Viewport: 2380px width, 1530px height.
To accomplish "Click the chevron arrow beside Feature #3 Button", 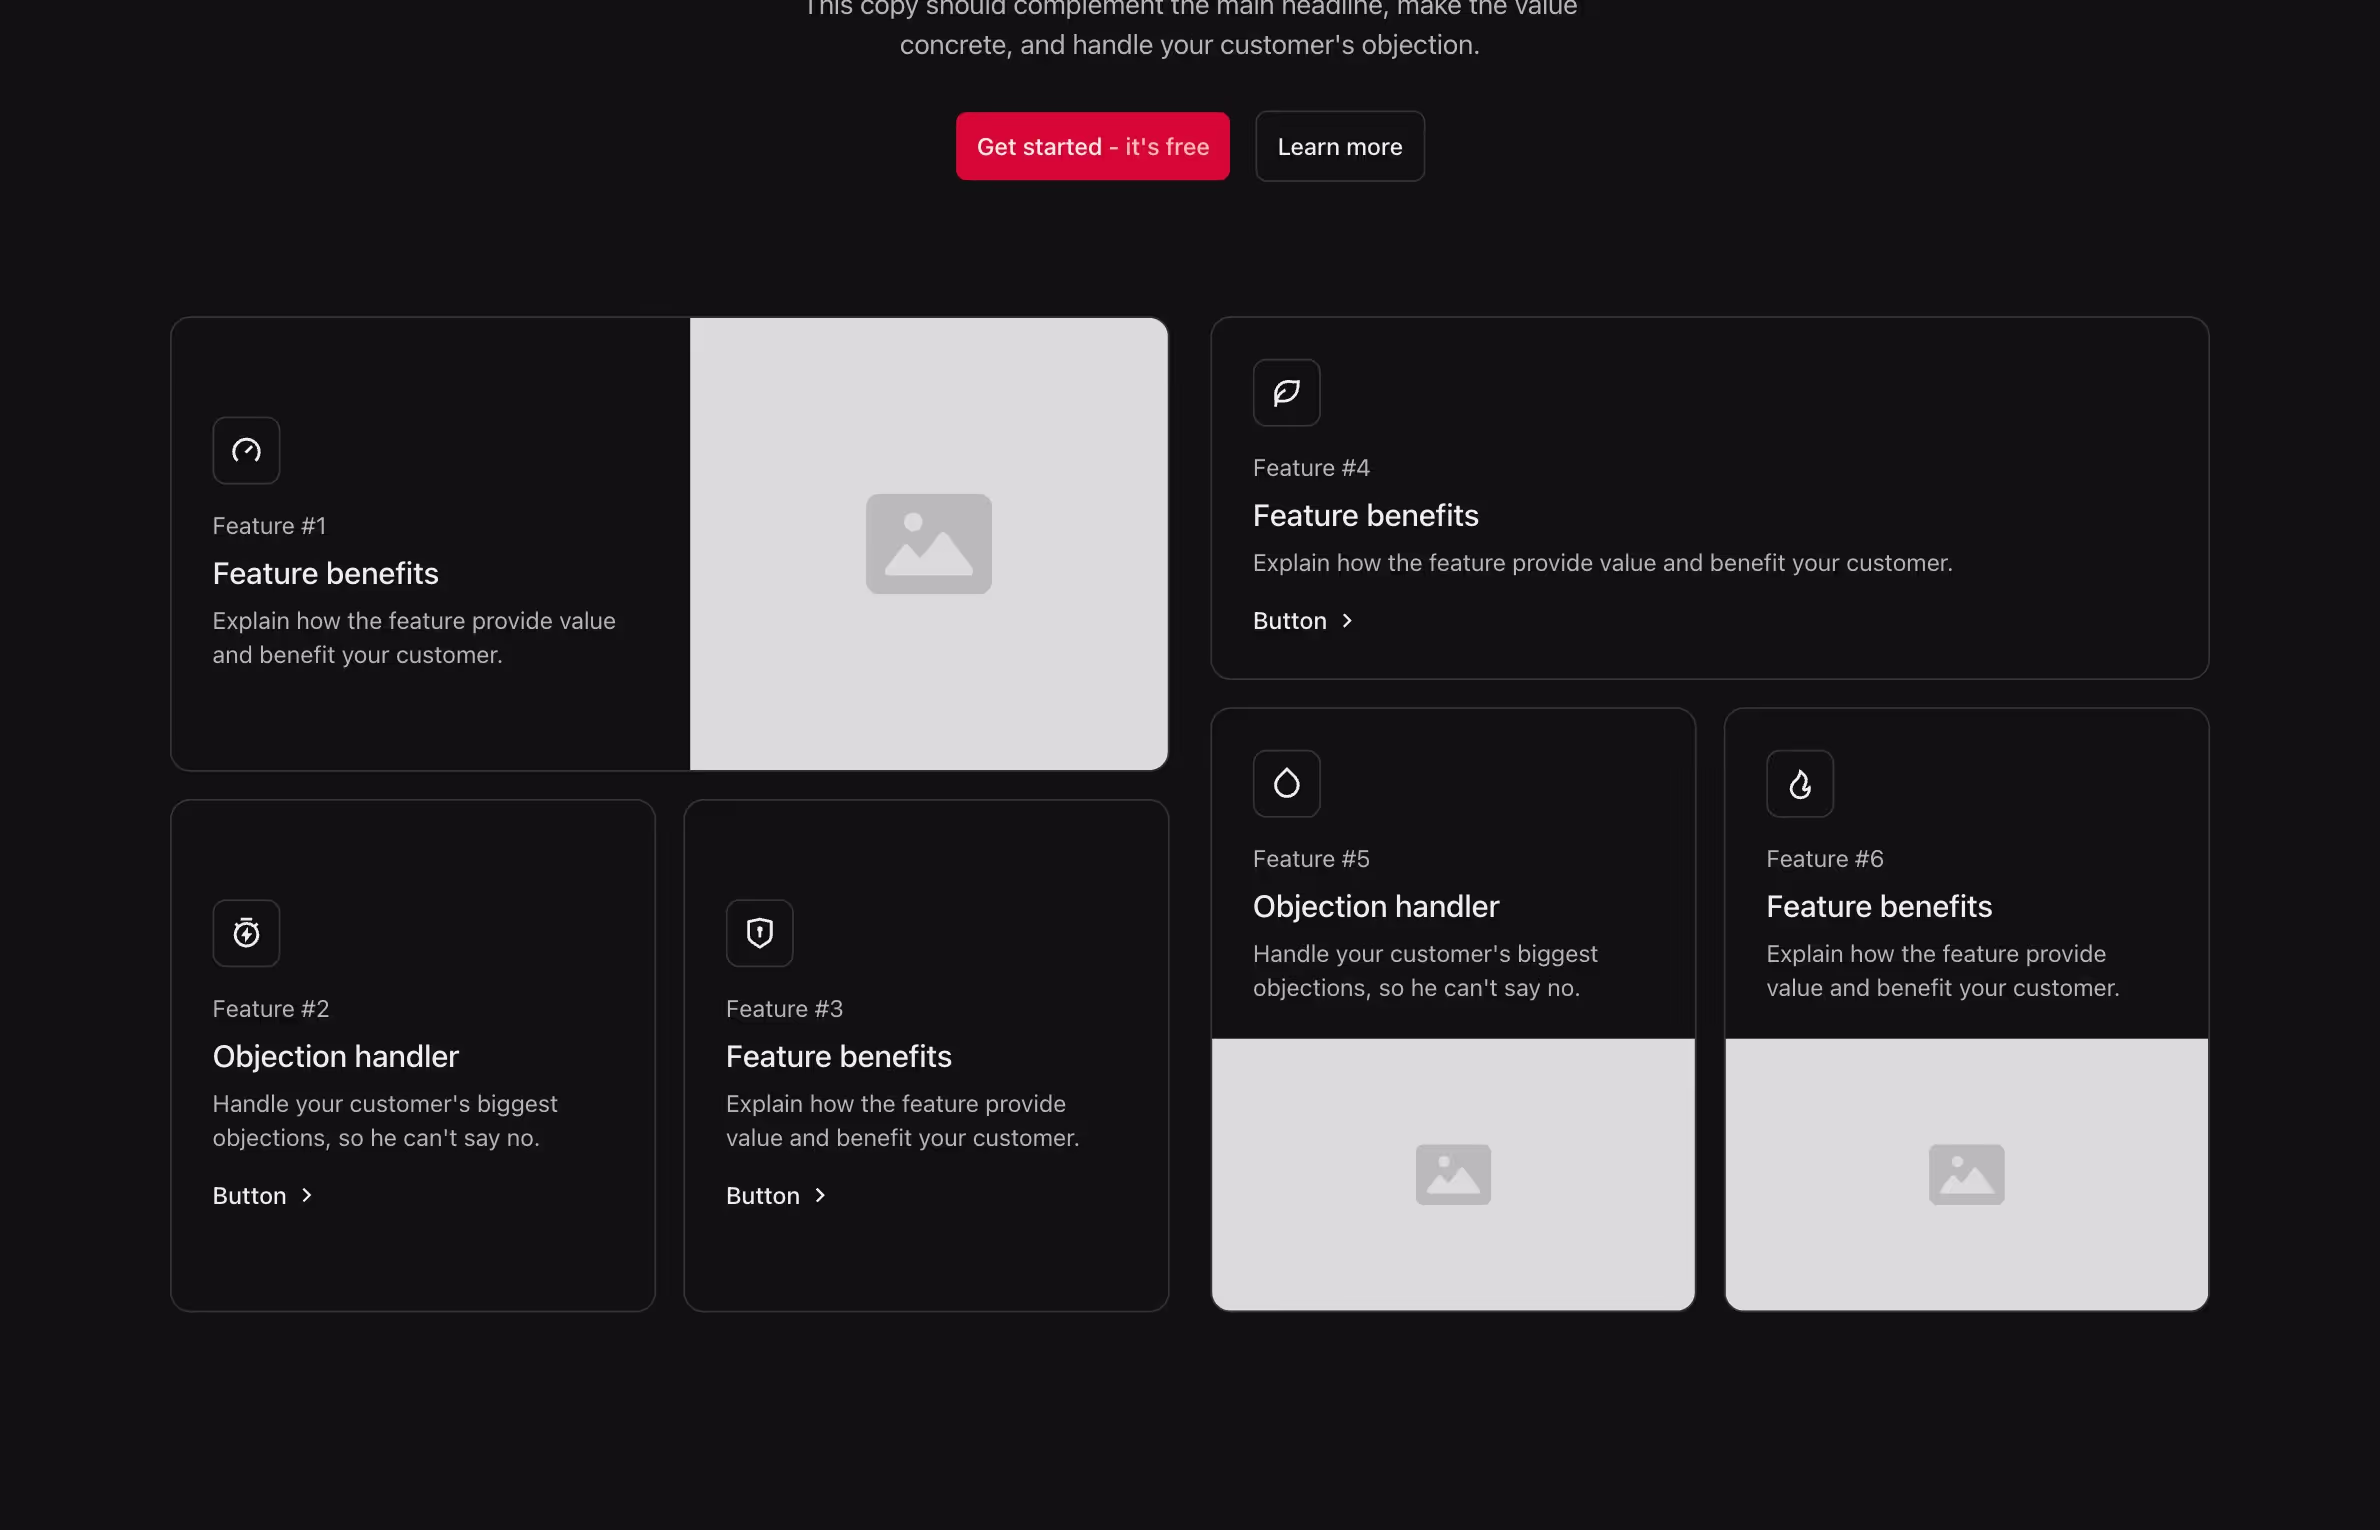I will point(818,1194).
